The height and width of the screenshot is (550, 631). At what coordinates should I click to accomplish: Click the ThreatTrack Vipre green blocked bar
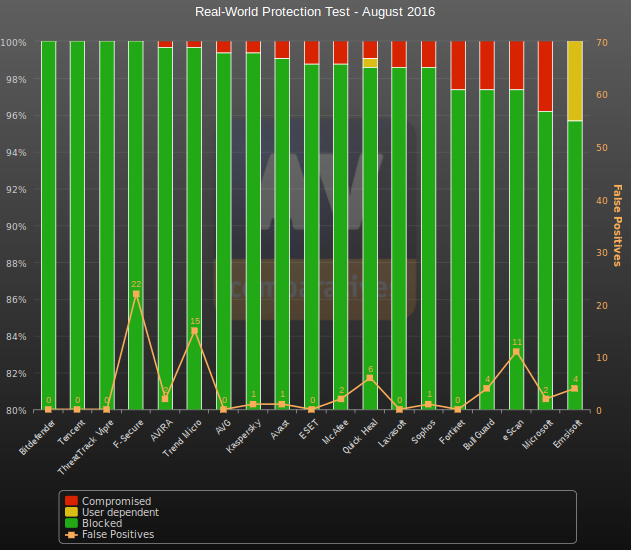pyautogui.click(x=107, y=225)
